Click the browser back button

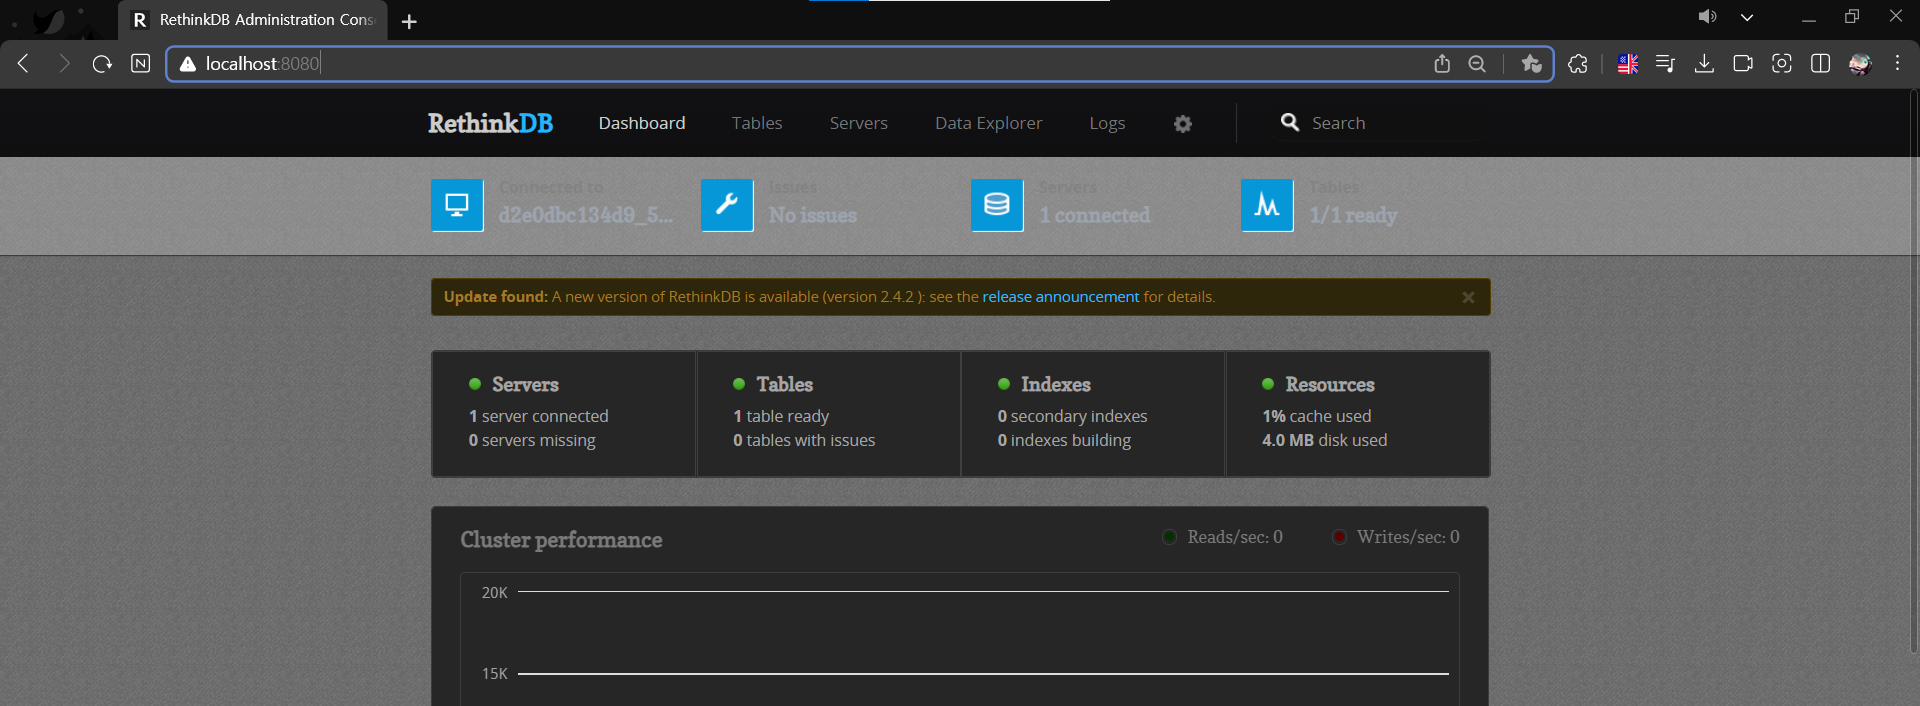point(24,64)
